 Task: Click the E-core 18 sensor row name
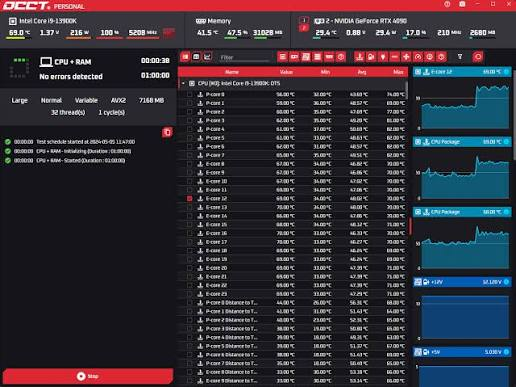pos(216,251)
